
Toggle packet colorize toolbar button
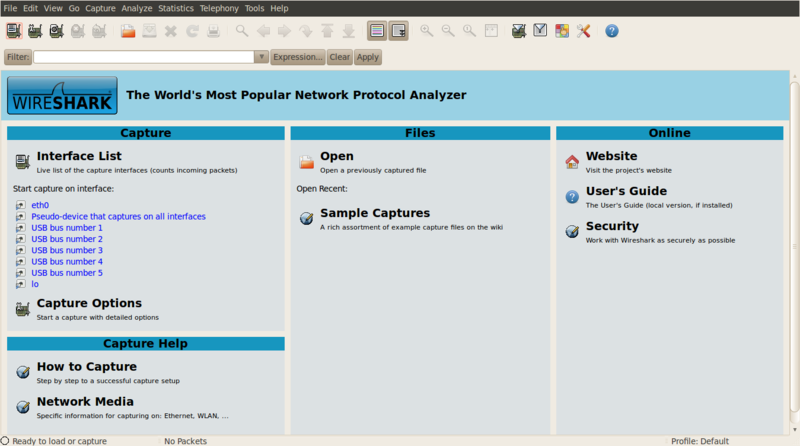377,31
